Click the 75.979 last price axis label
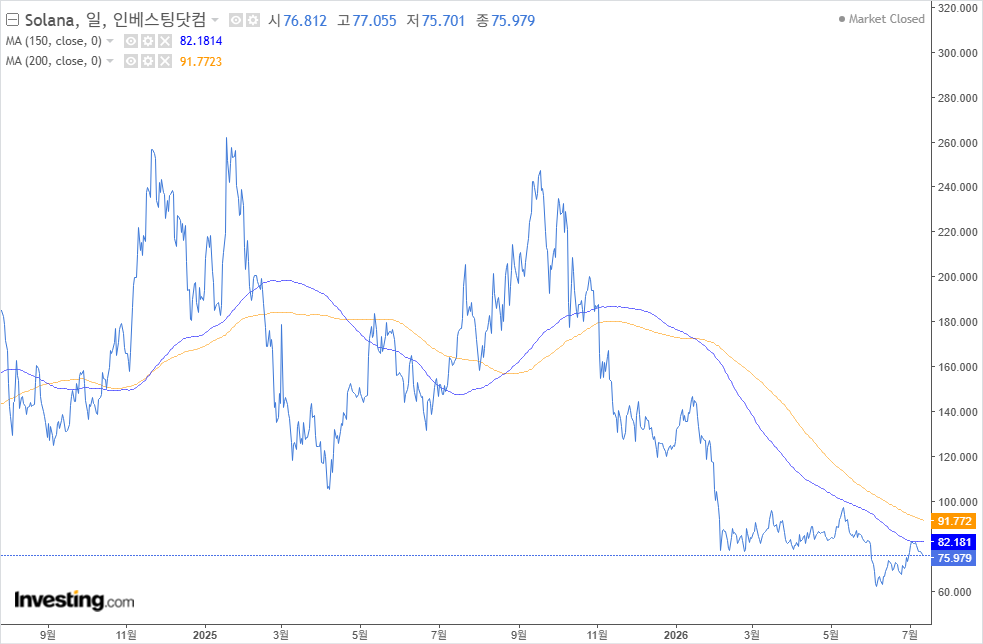The height and width of the screenshot is (644, 983). tap(954, 558)
